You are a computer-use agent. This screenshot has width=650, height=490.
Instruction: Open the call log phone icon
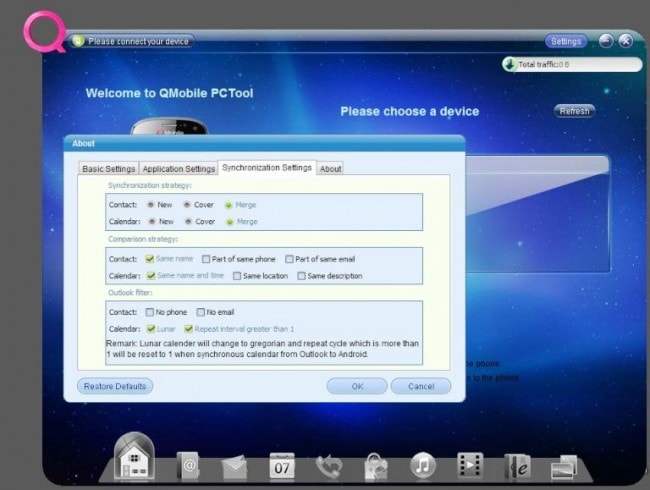point(329,467)
